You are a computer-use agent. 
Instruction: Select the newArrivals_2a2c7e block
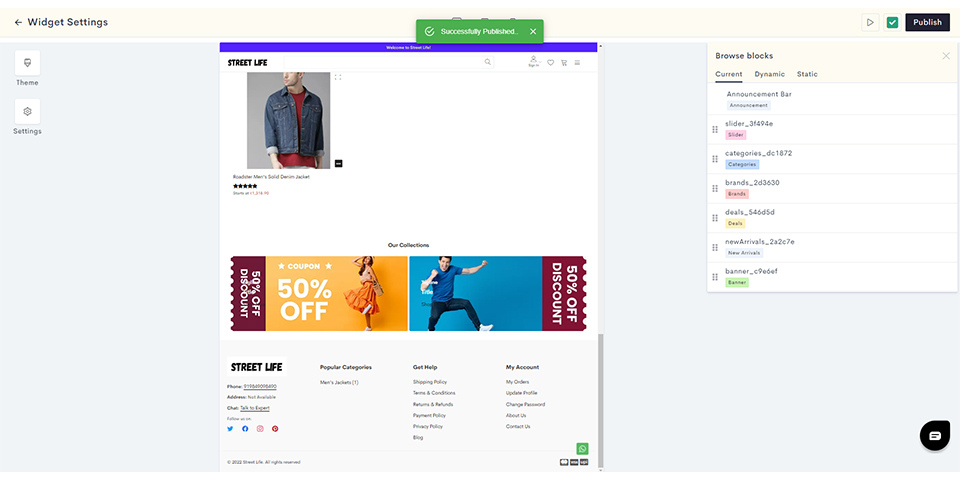click(x=833, y=247)
